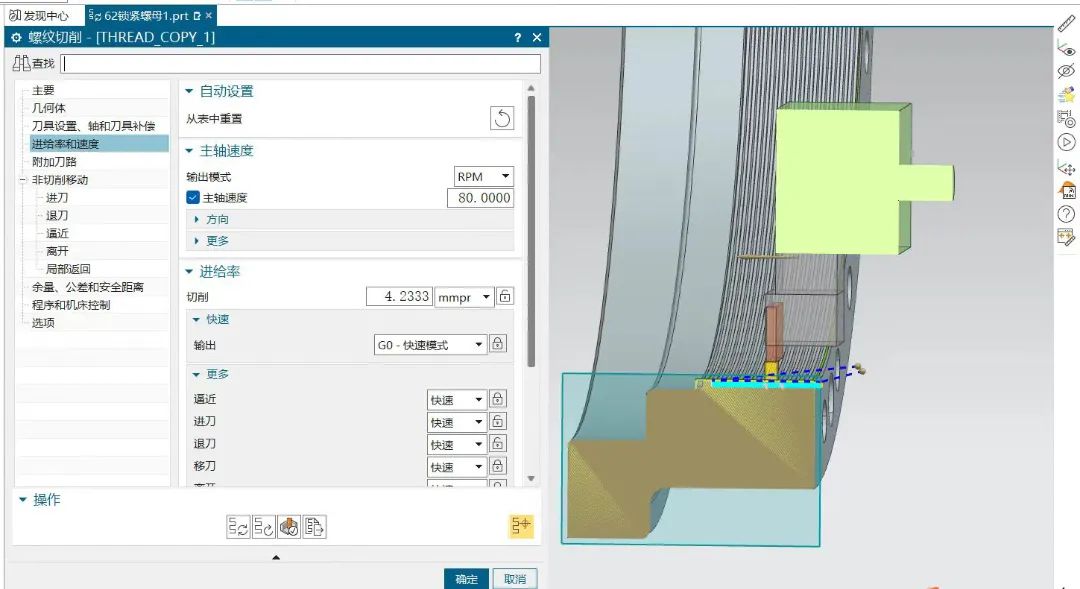Click the circled question mark help icon
The width and height of the screenshot is (1080, 589).
(x=1066, y=214)
